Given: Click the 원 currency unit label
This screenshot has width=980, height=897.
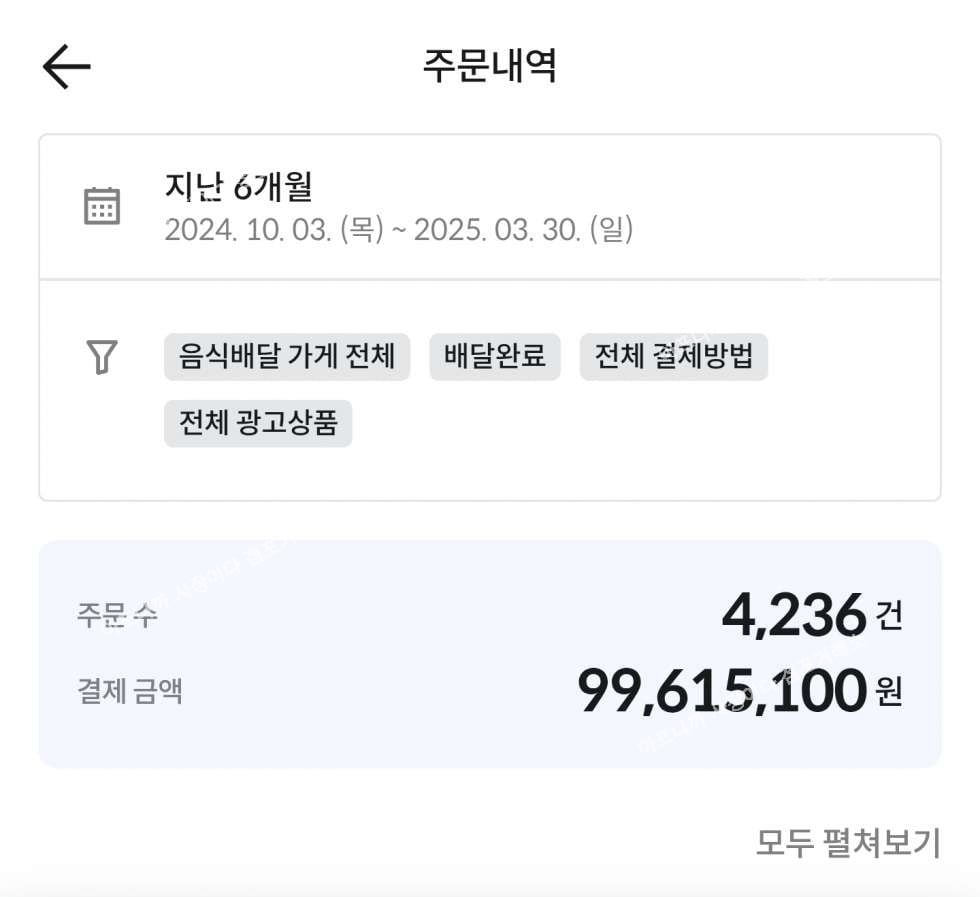Looking at the screenshot, I should pos(889,692).
